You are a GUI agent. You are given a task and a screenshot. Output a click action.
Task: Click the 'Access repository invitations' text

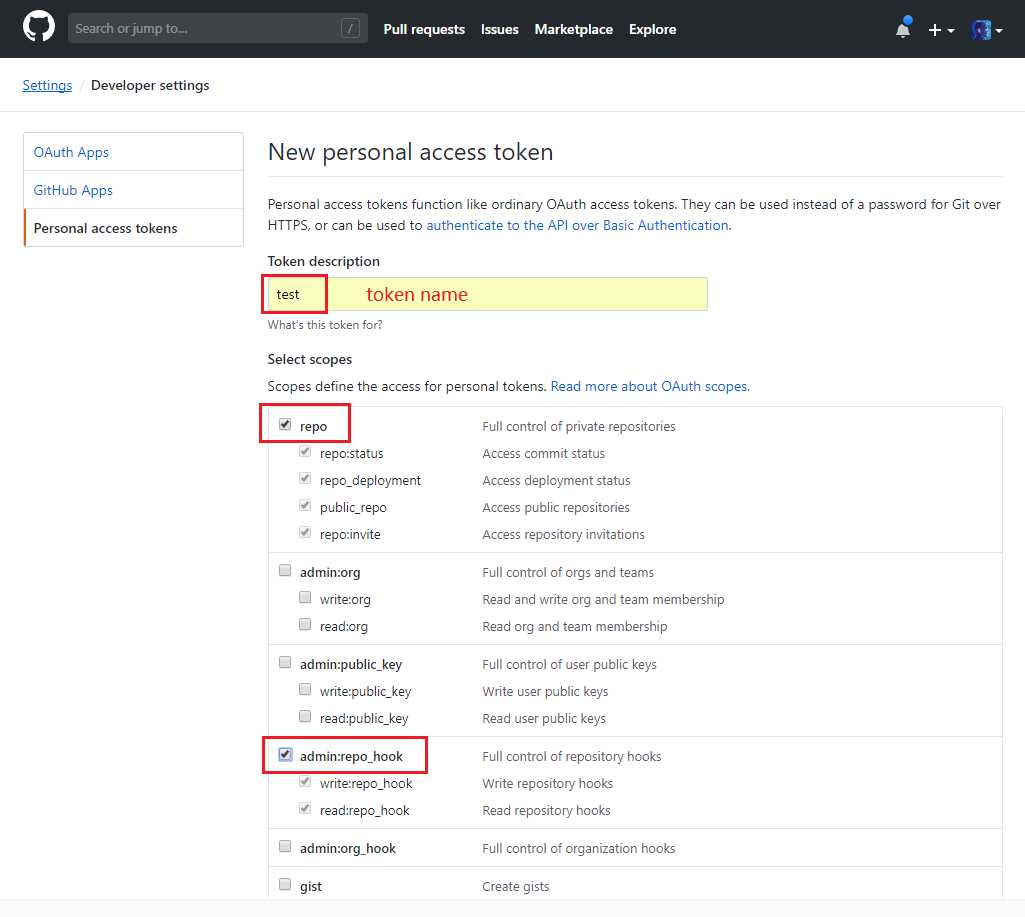[x=563, y=535]
